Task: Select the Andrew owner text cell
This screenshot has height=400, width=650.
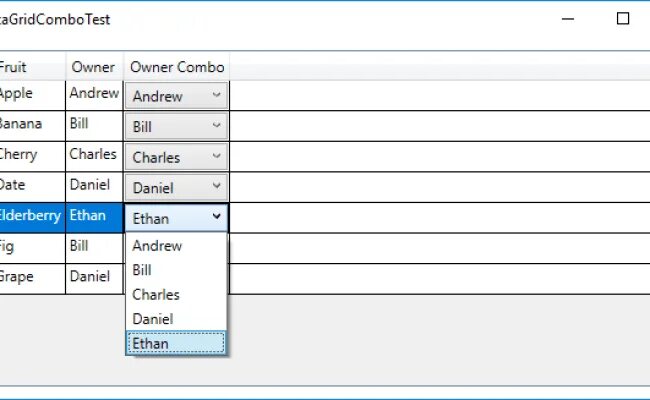Action: tap(93, 93)
